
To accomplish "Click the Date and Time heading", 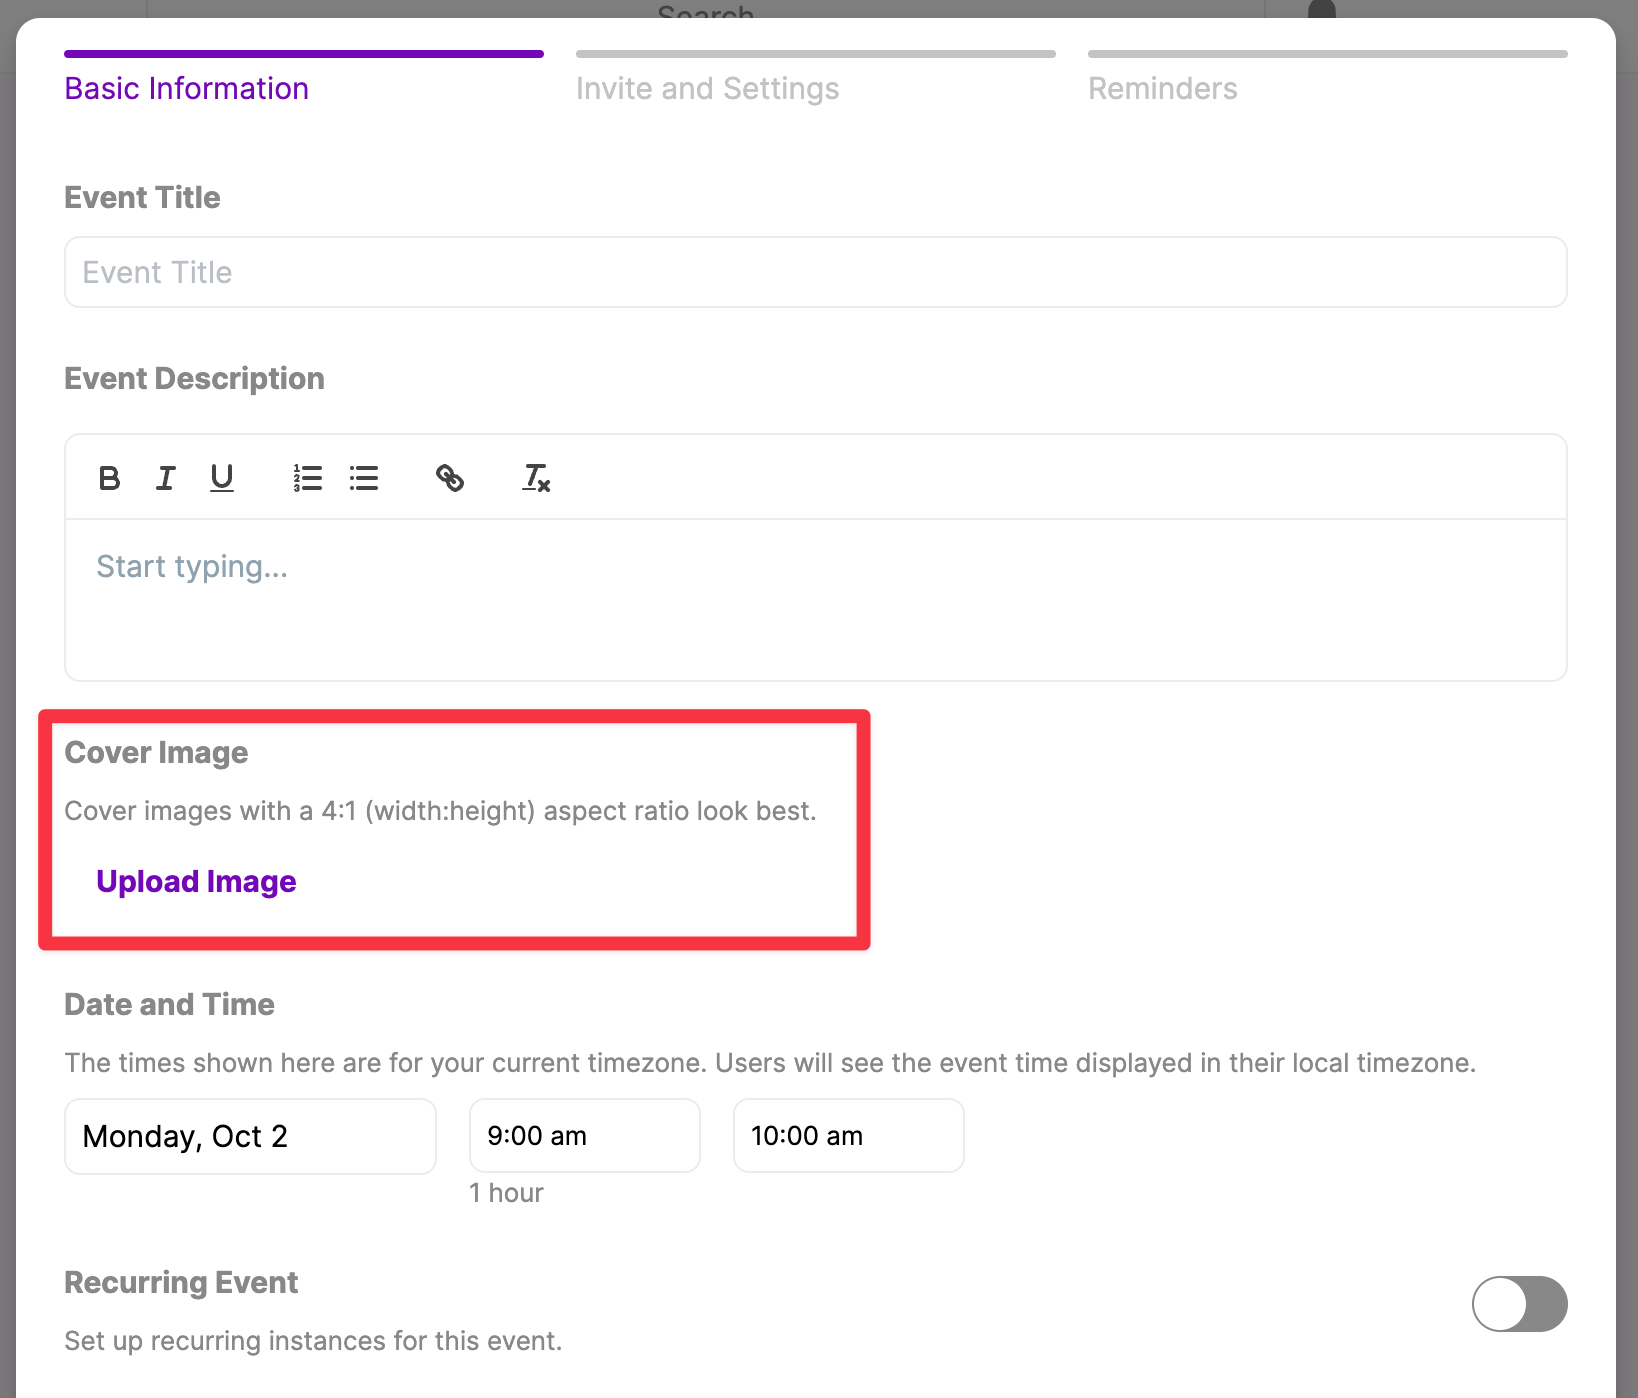I will click(x=169, y=1004).
